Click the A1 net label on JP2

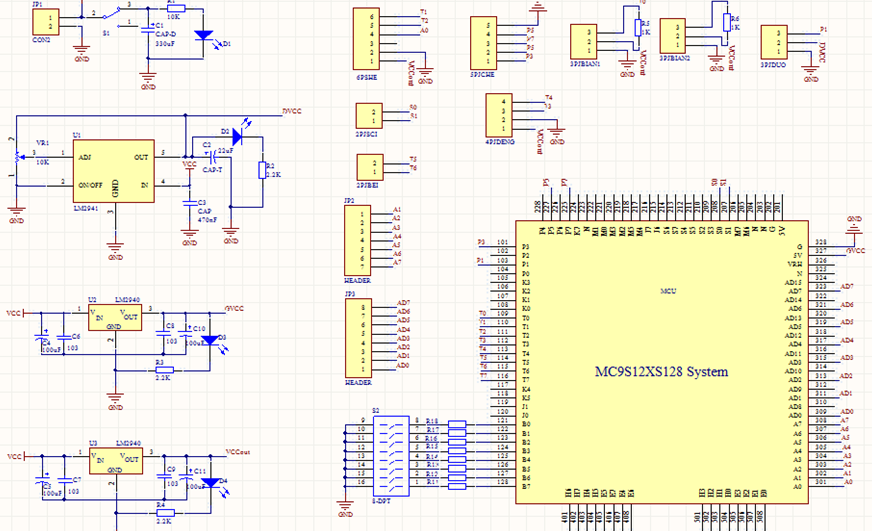click(397, 210)
